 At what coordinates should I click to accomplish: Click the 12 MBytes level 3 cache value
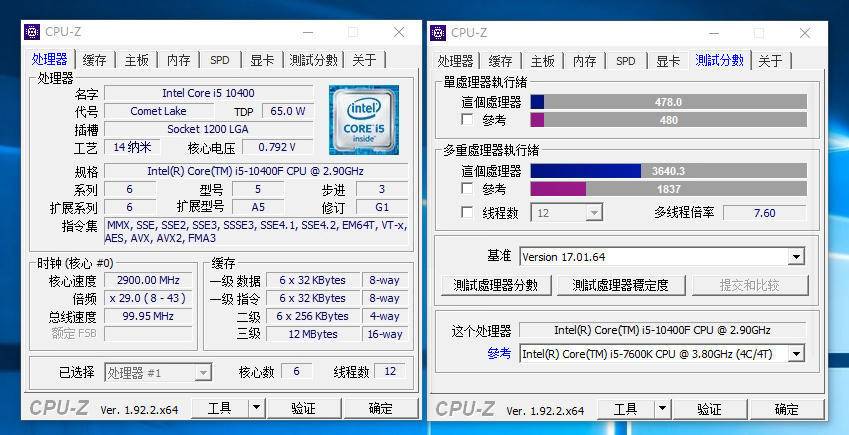pyautogui.click(x=313, y=334)
